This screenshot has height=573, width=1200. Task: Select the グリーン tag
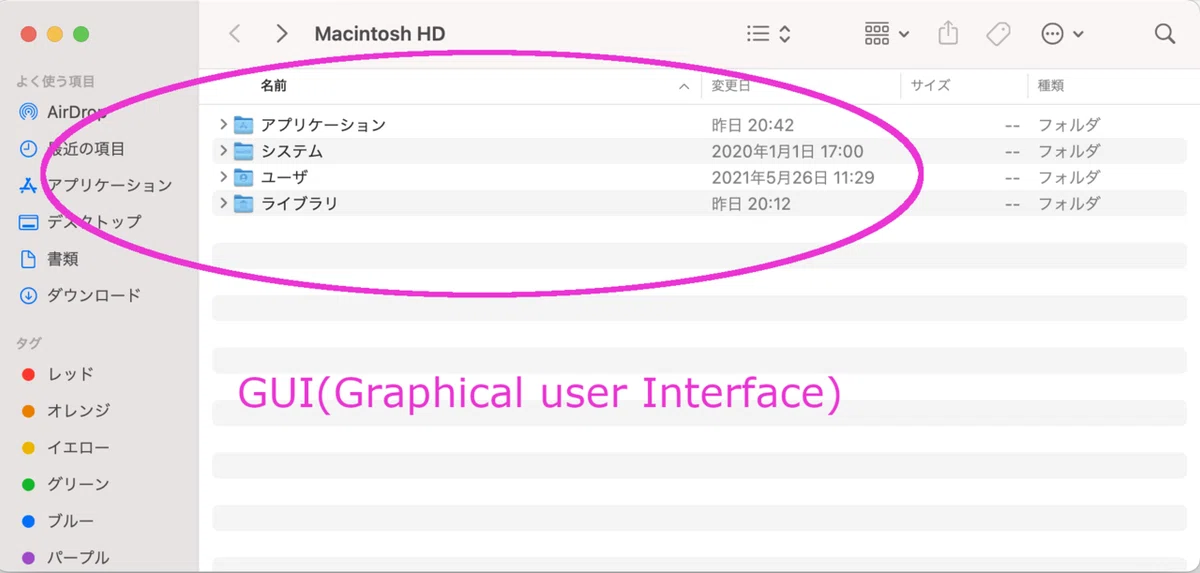pos(66,485)
